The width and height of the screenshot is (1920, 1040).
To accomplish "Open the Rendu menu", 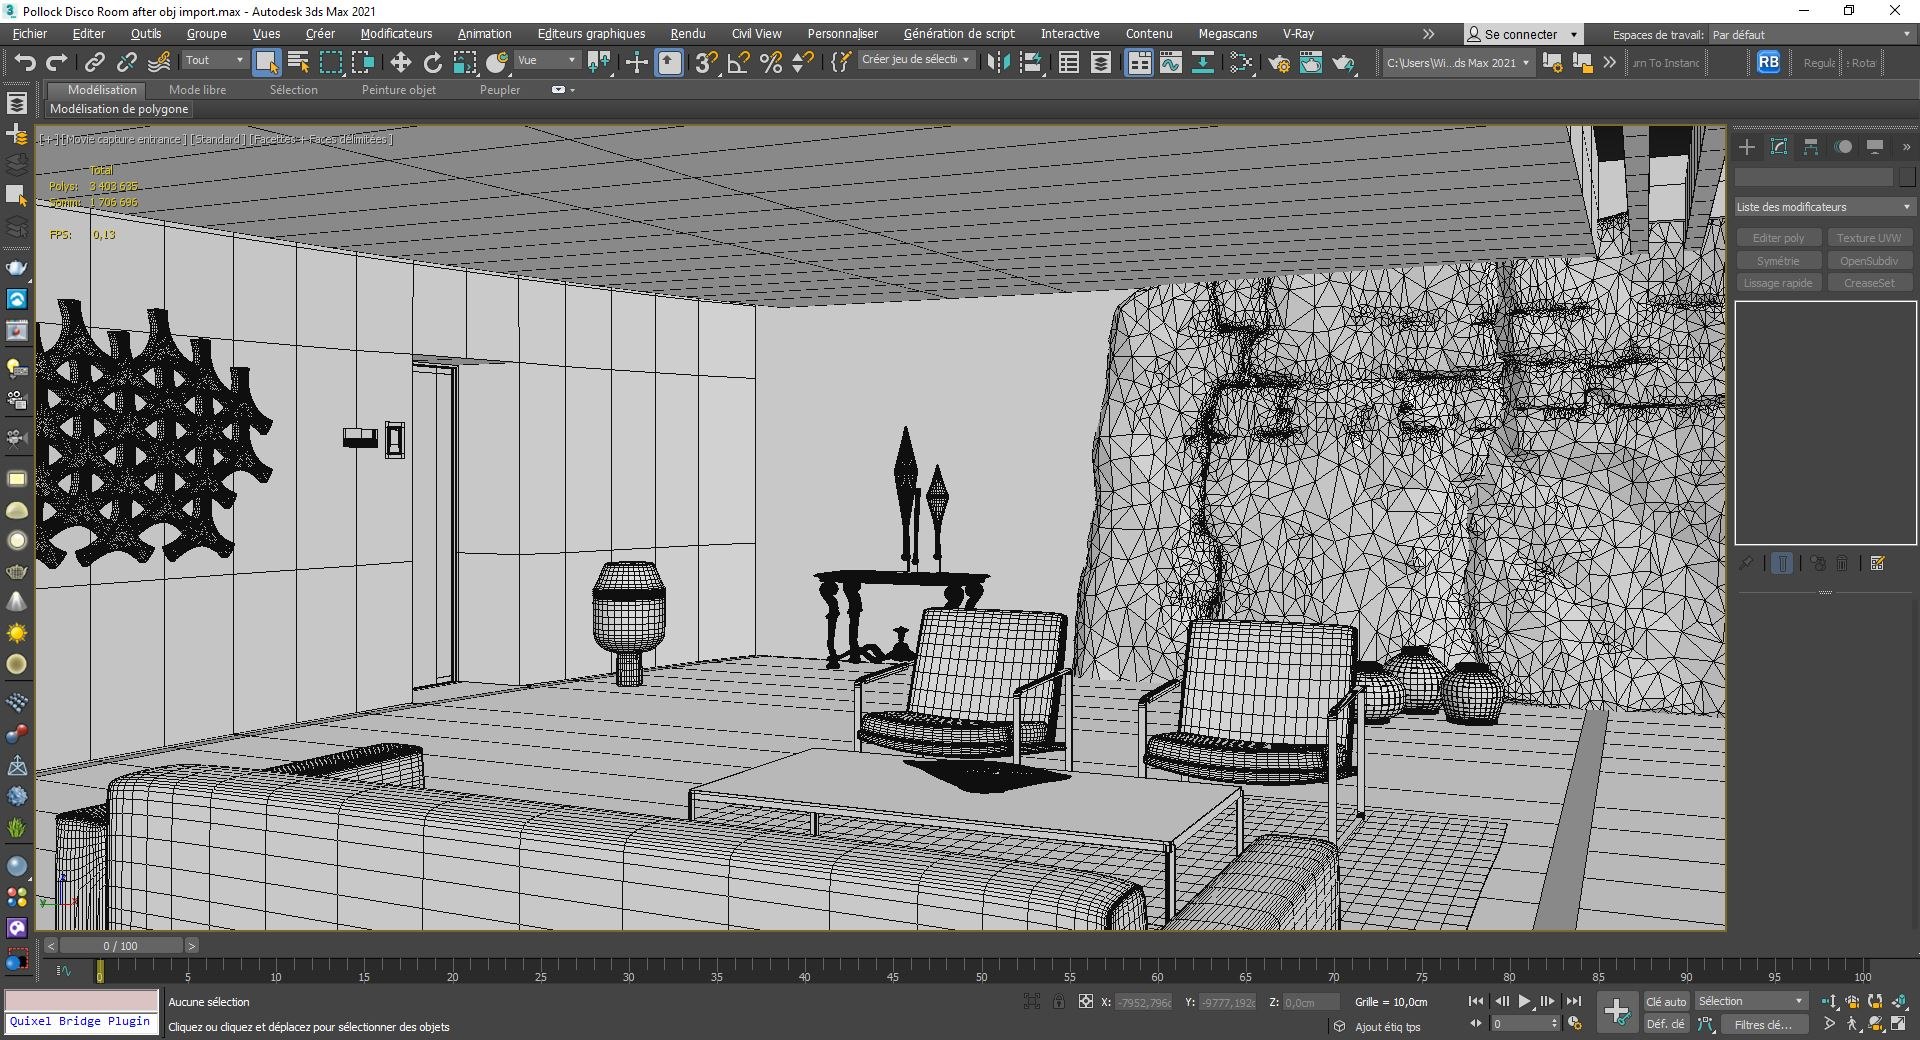I will click(x=688, y=34).
